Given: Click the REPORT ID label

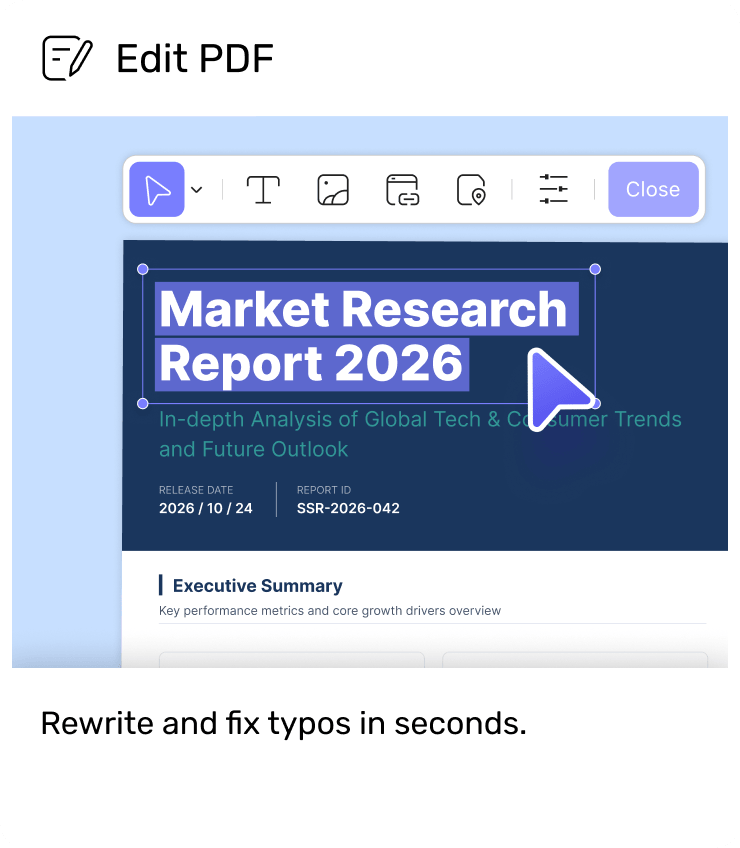Looking at the screenshot, I should coord(324,490).
